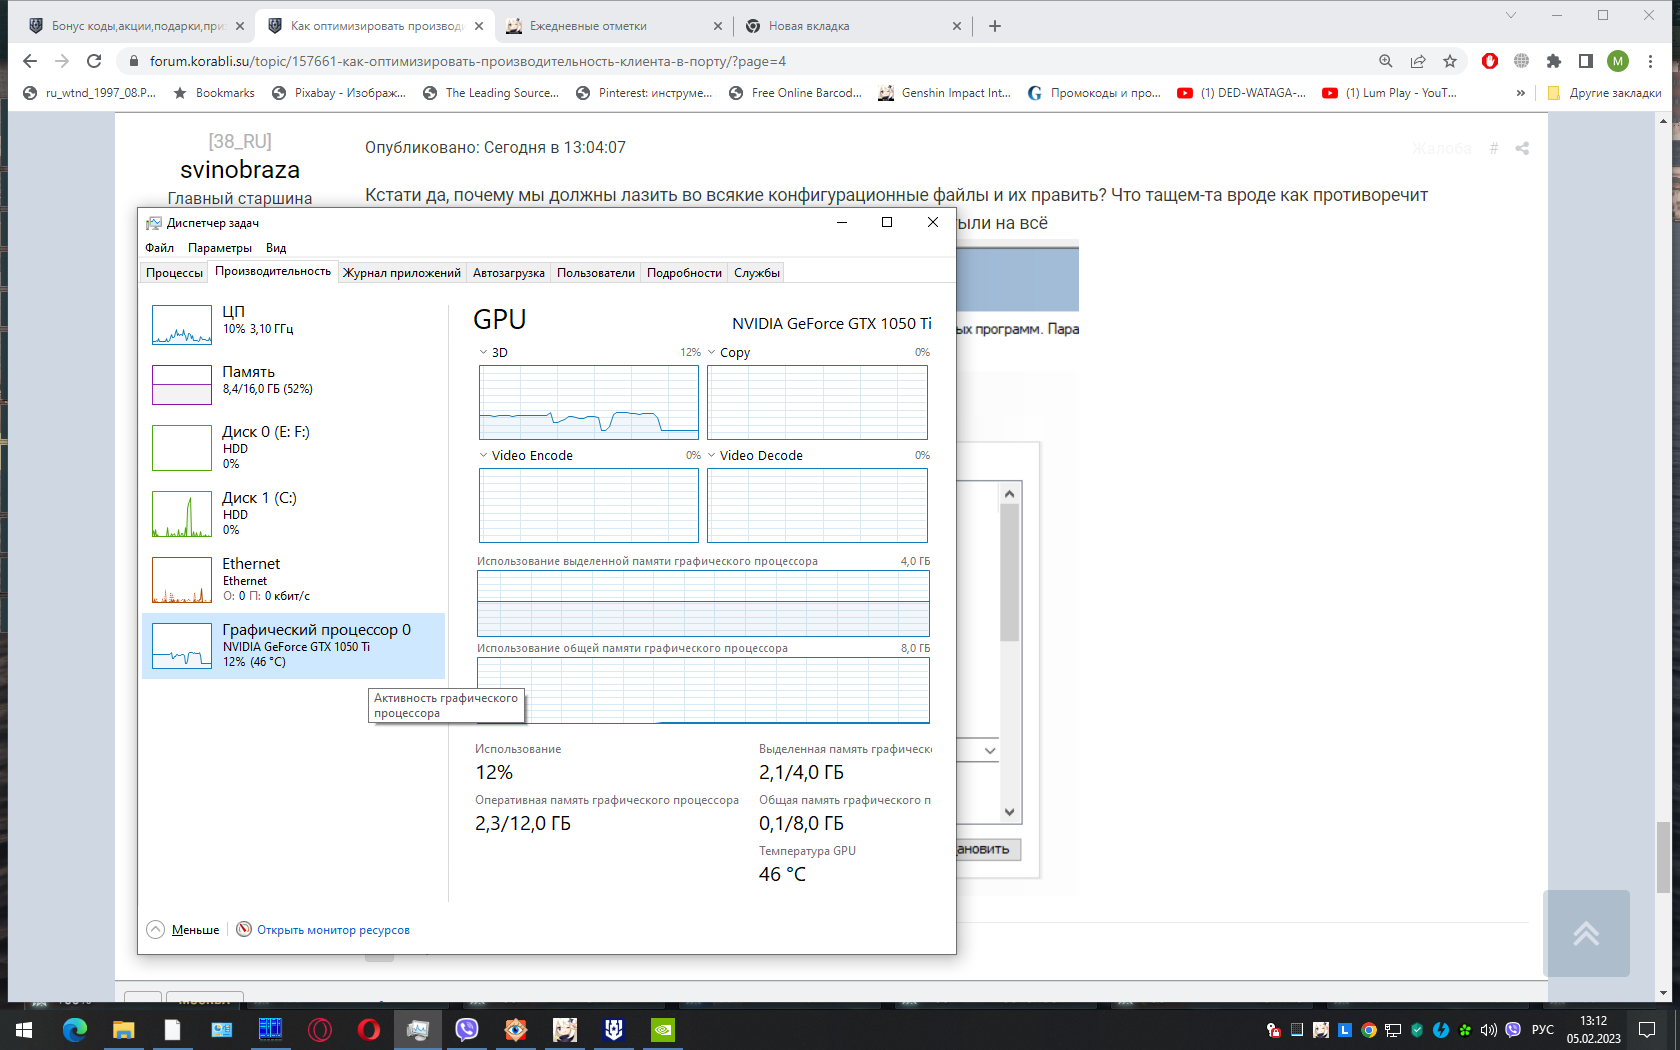The image size is (1680, 1050).
Task: Open the 'Службы' tab
Action: 757,273
